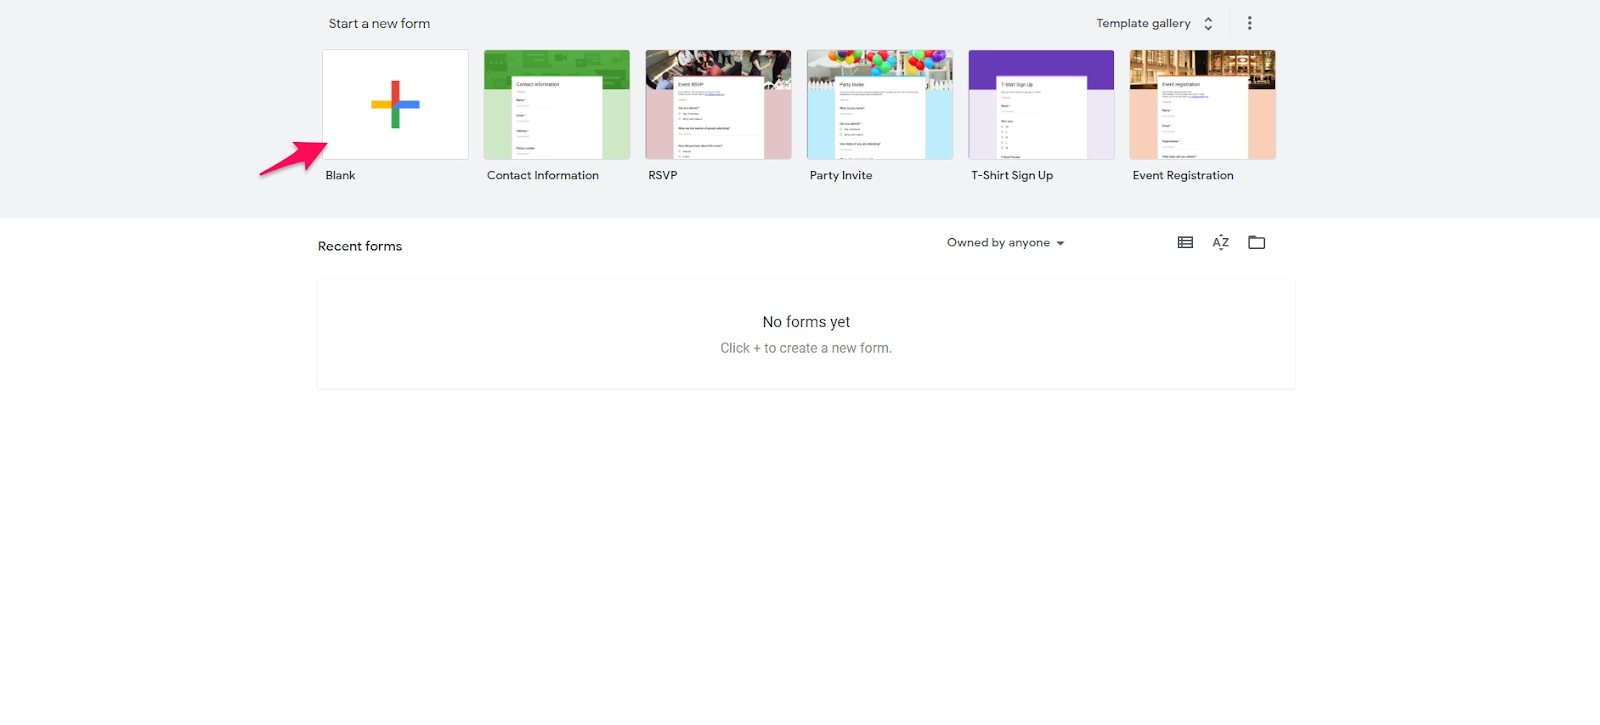This screenshot has width=1600, height=725.
Task: Click the Contact Information label
Action: (x=543, y=175)
